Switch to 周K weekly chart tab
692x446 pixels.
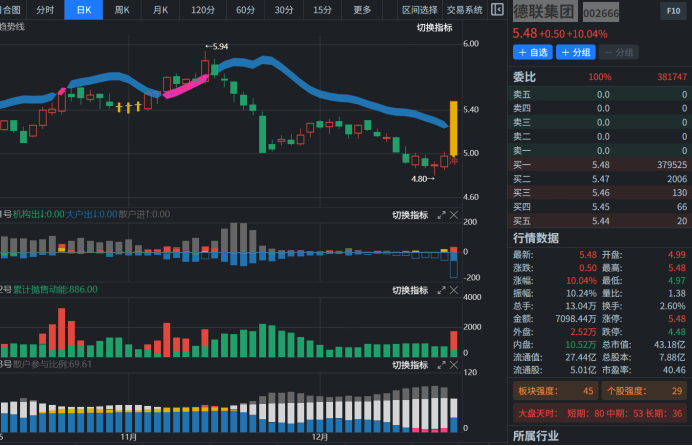click(122, 10)
